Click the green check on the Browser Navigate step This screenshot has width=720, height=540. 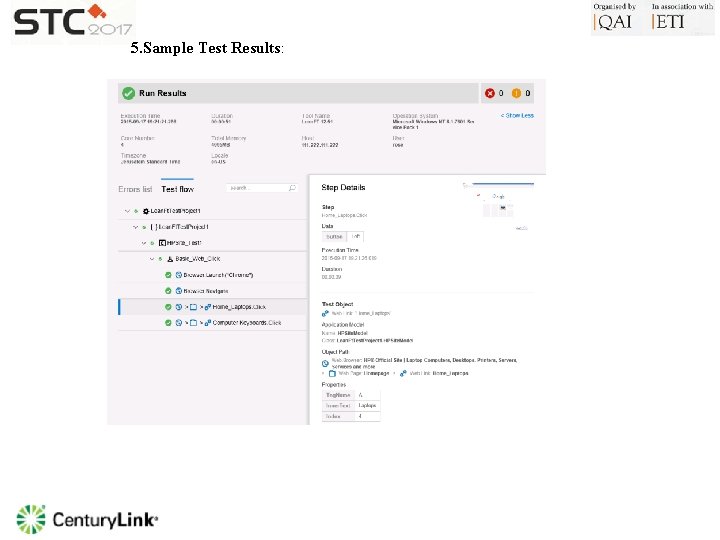(x=168, y=291)
